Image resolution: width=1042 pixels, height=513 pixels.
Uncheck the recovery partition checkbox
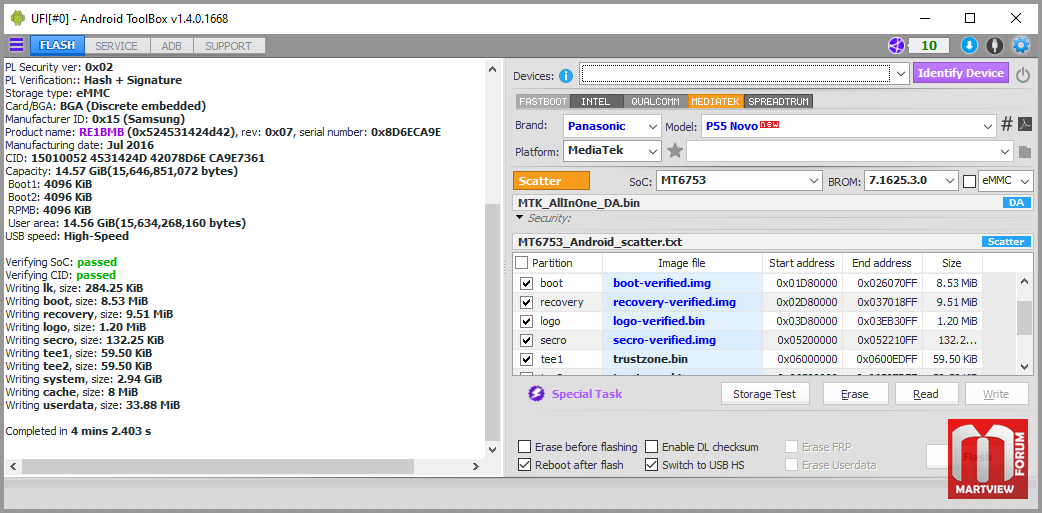pos(526,302)
